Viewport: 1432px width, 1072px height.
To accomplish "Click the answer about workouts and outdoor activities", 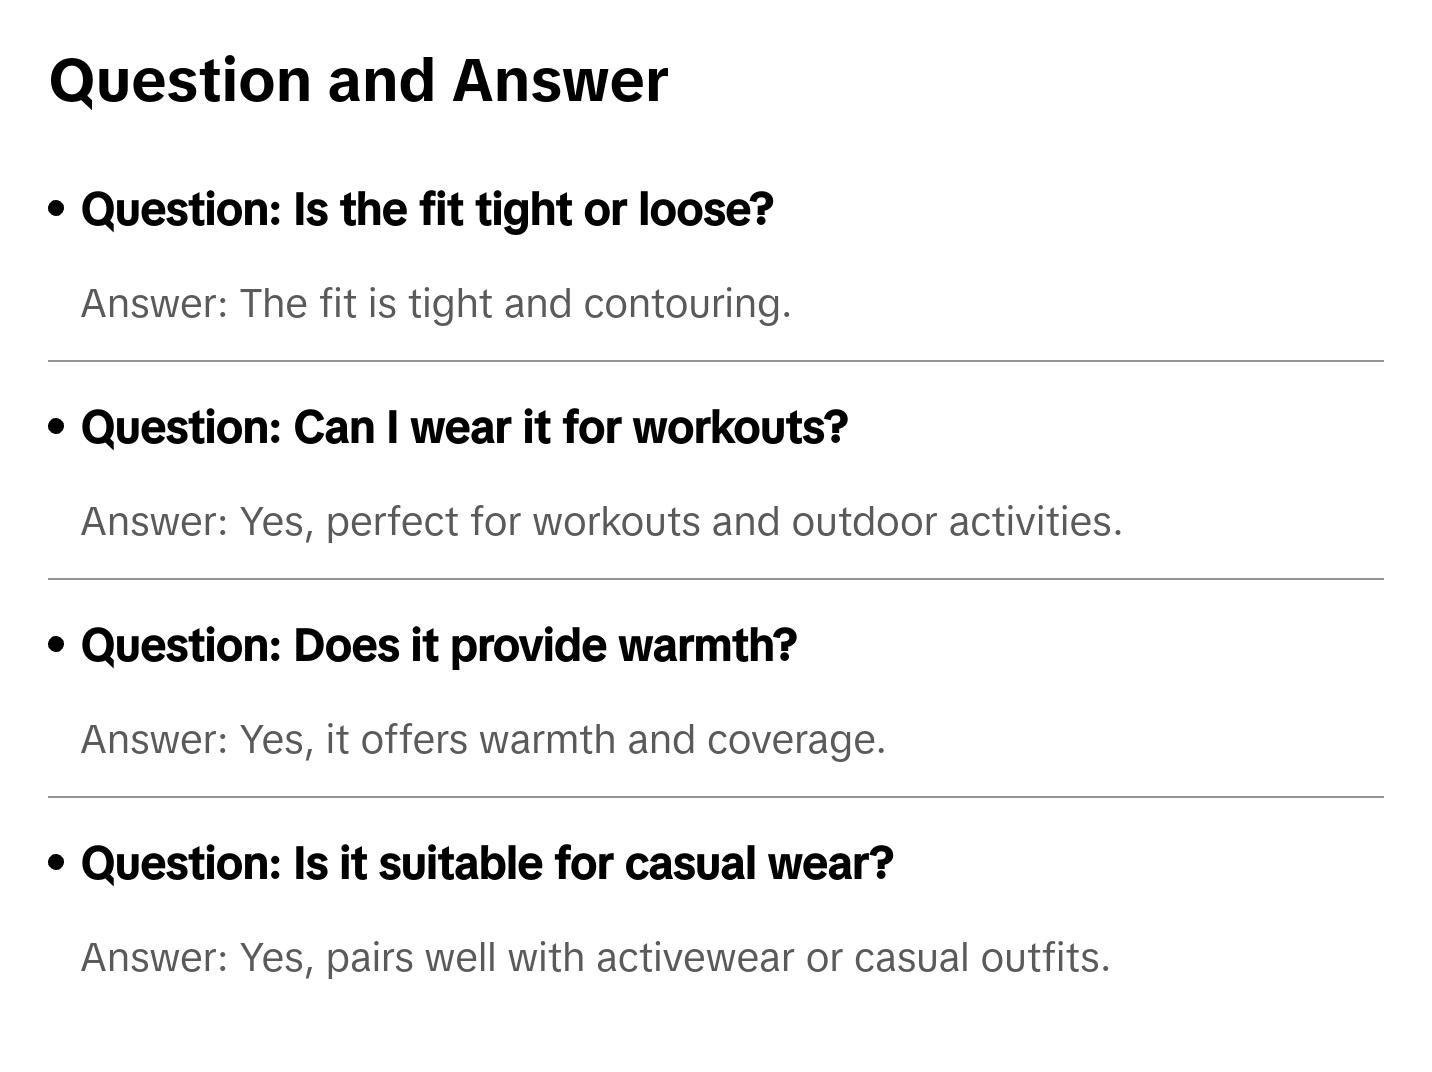I will 601,522.
